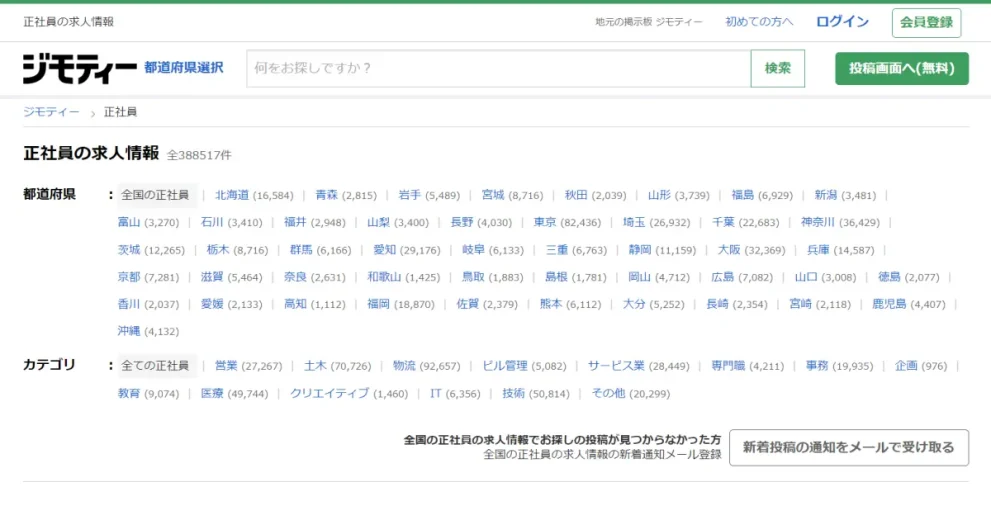
Task: Open 熊本 prefecture listings
Action: (x=550, y=305)
